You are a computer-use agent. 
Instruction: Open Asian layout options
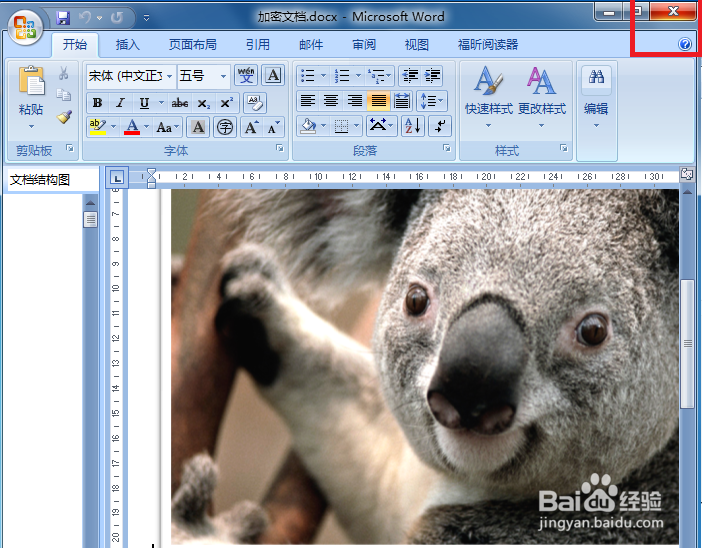[381, 126]
